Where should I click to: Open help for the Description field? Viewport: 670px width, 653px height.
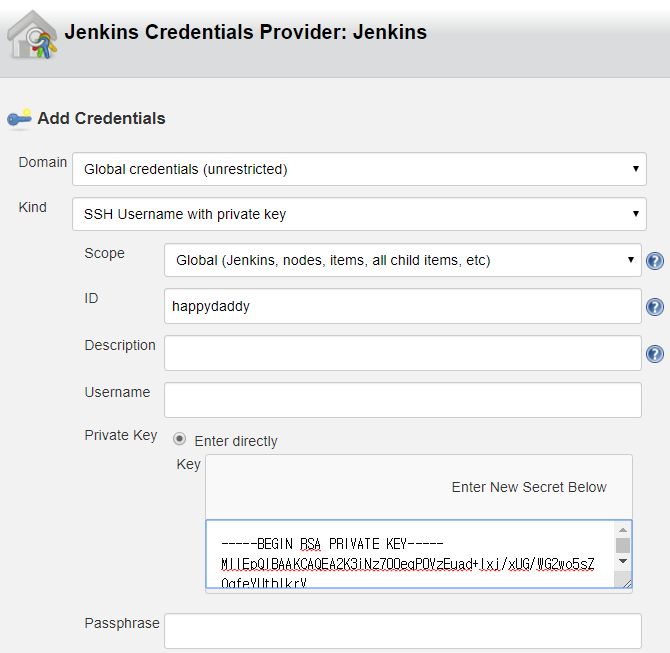pyautogui.click(x=655, y=354)
